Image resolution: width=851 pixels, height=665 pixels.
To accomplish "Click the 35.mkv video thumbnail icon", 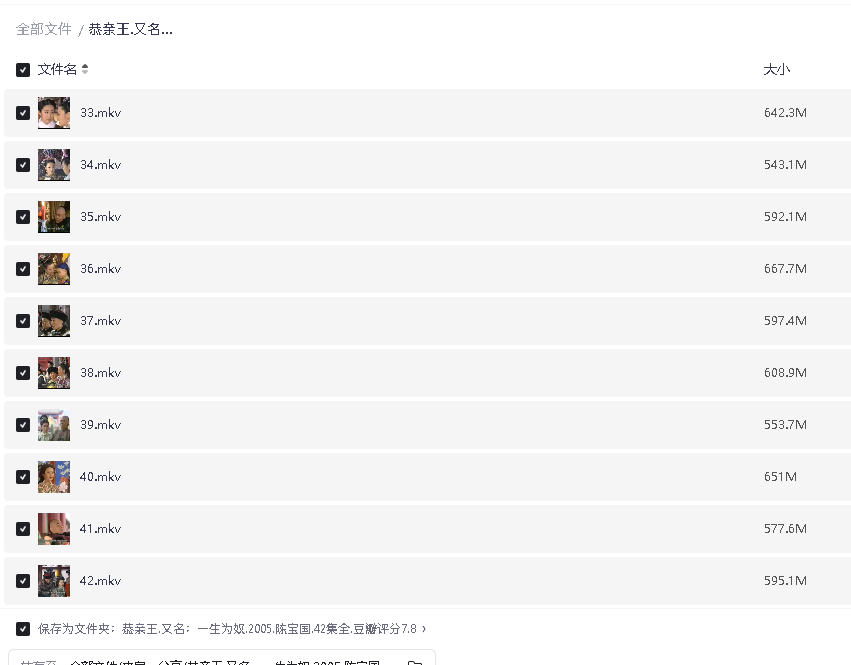I will (x=54, y=217).
